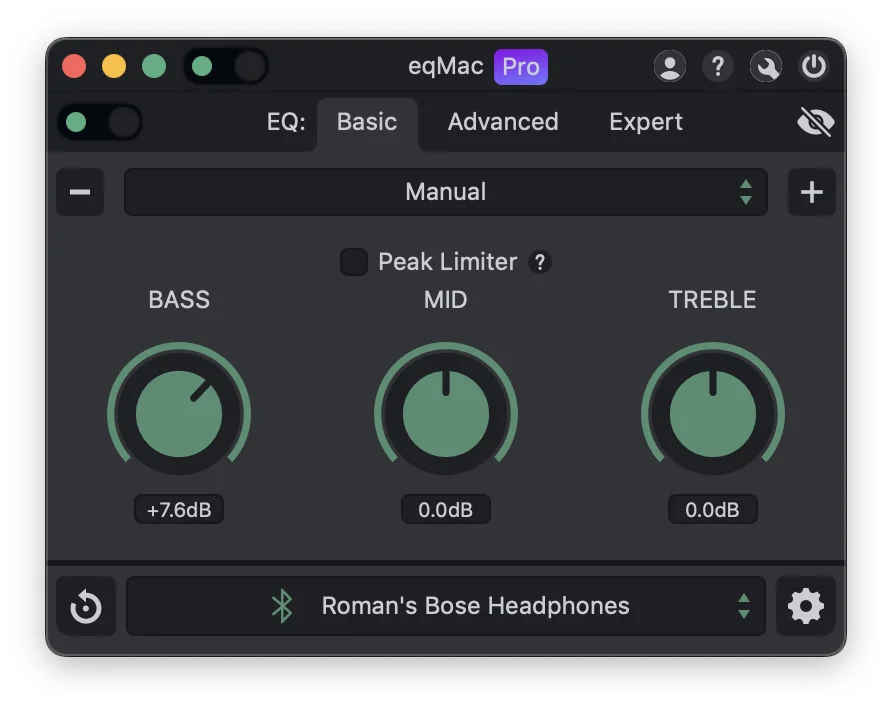Screen dimensions: 892x710
Task: Open output device settings gear icon
Action: [806, 606]
